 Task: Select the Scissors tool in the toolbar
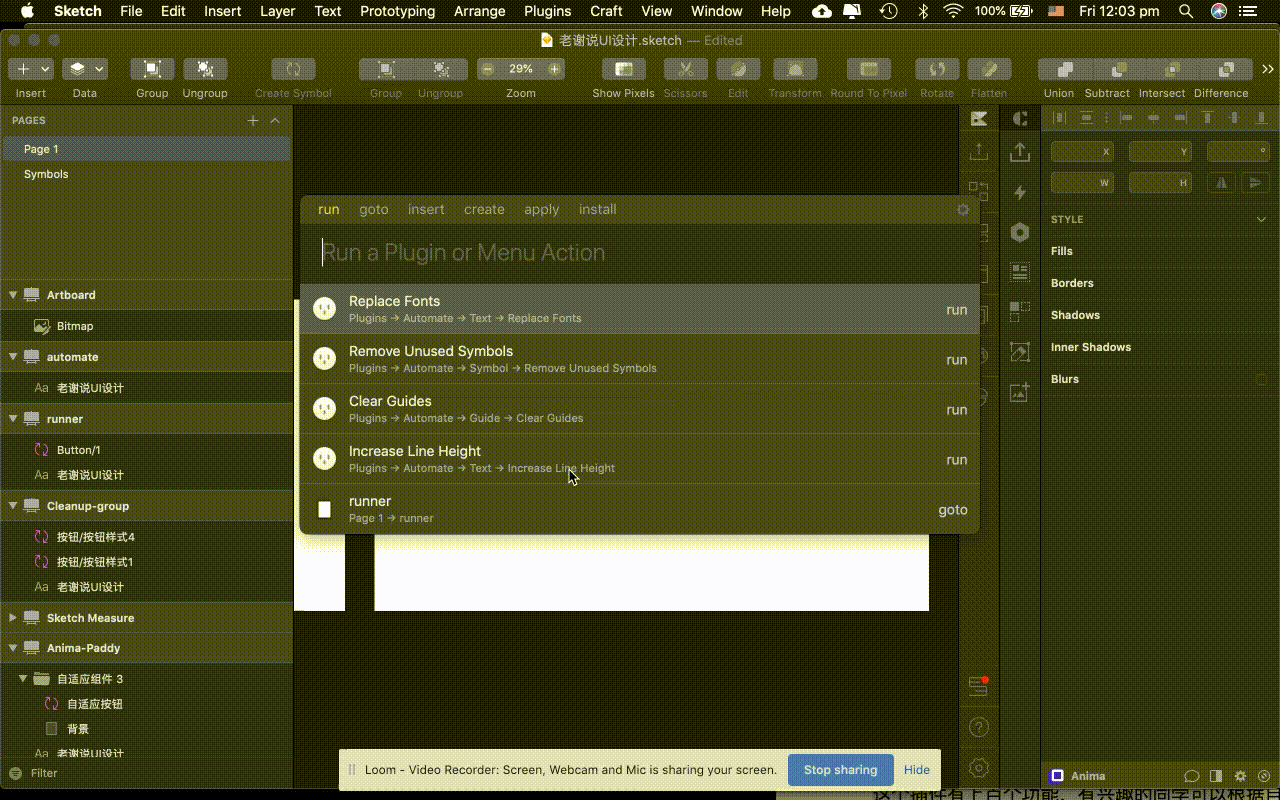tap(686, 69)
